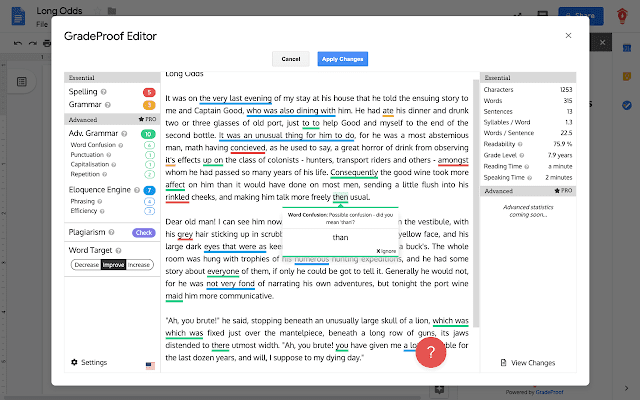This screenshot has width=640, height=400.
Task: Click info icon next to Adv. Grammar
Action: click(124, 133)
